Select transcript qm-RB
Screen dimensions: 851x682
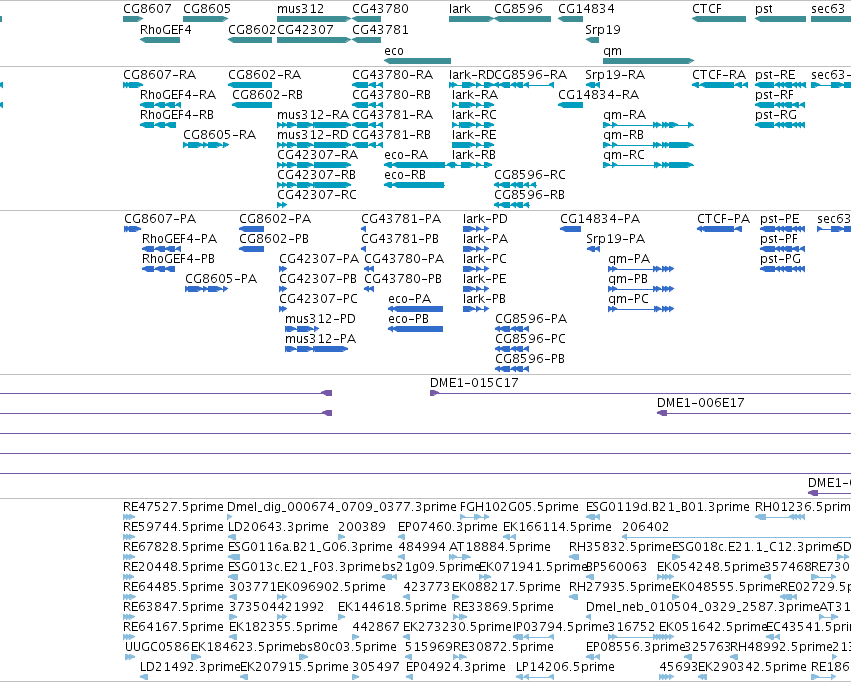[649, 145]
